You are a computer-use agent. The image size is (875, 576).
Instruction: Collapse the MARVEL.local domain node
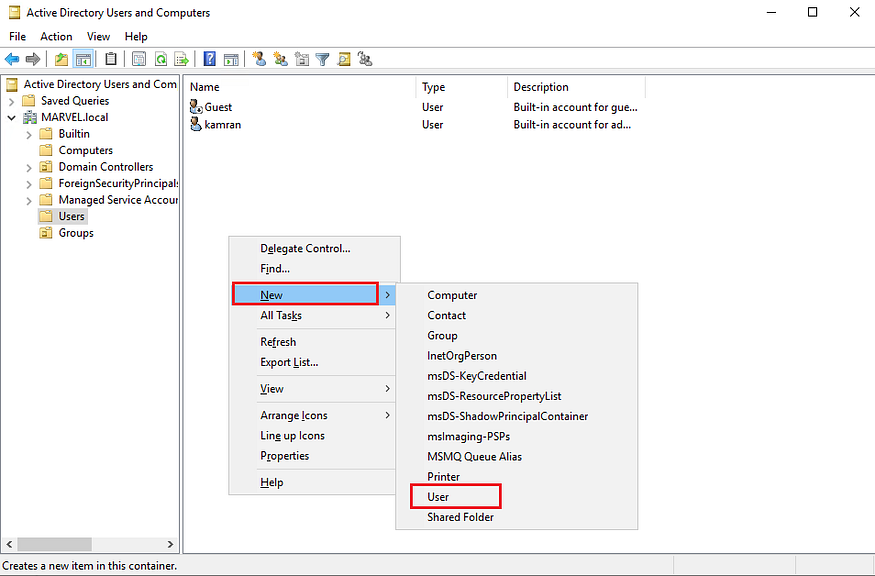coord(9,117)
